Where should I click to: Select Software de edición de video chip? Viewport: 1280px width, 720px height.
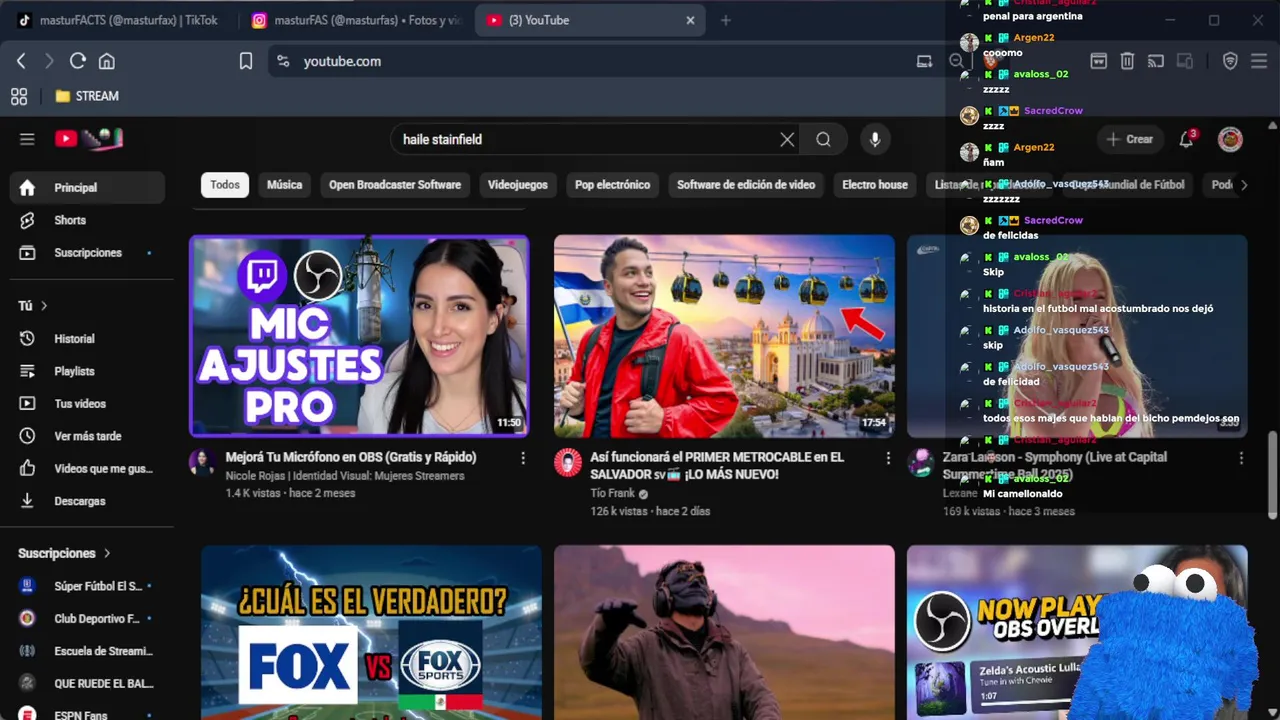pyautogui.click(x=746, y=184)
